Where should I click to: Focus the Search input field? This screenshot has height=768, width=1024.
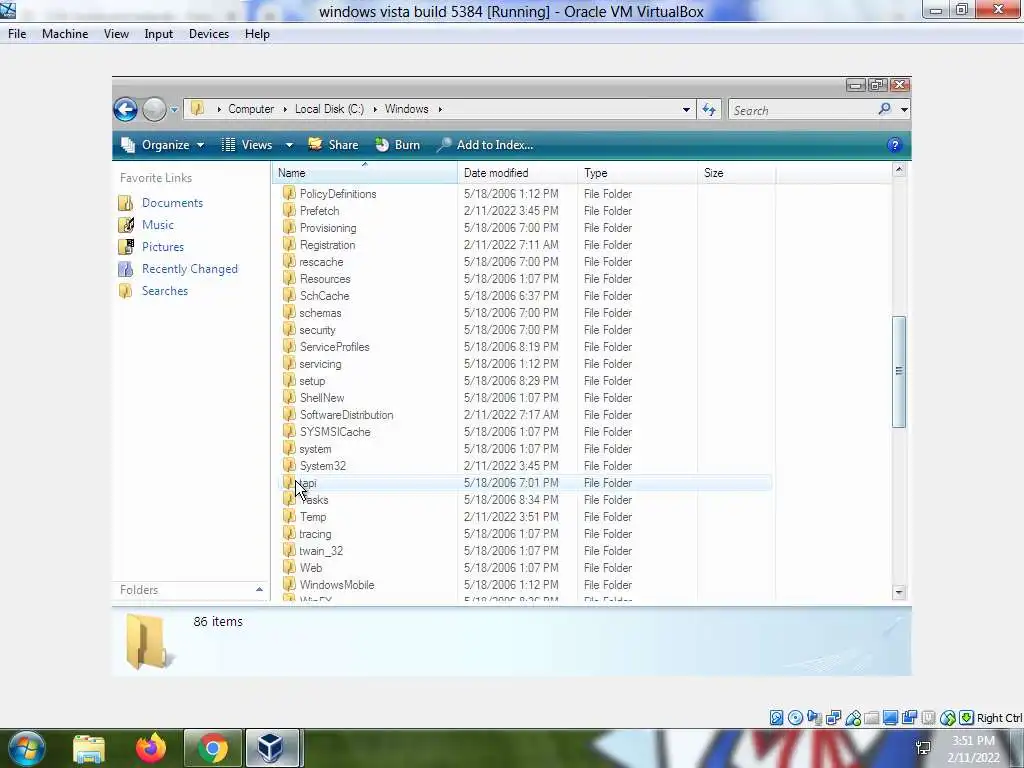(802, 110)
